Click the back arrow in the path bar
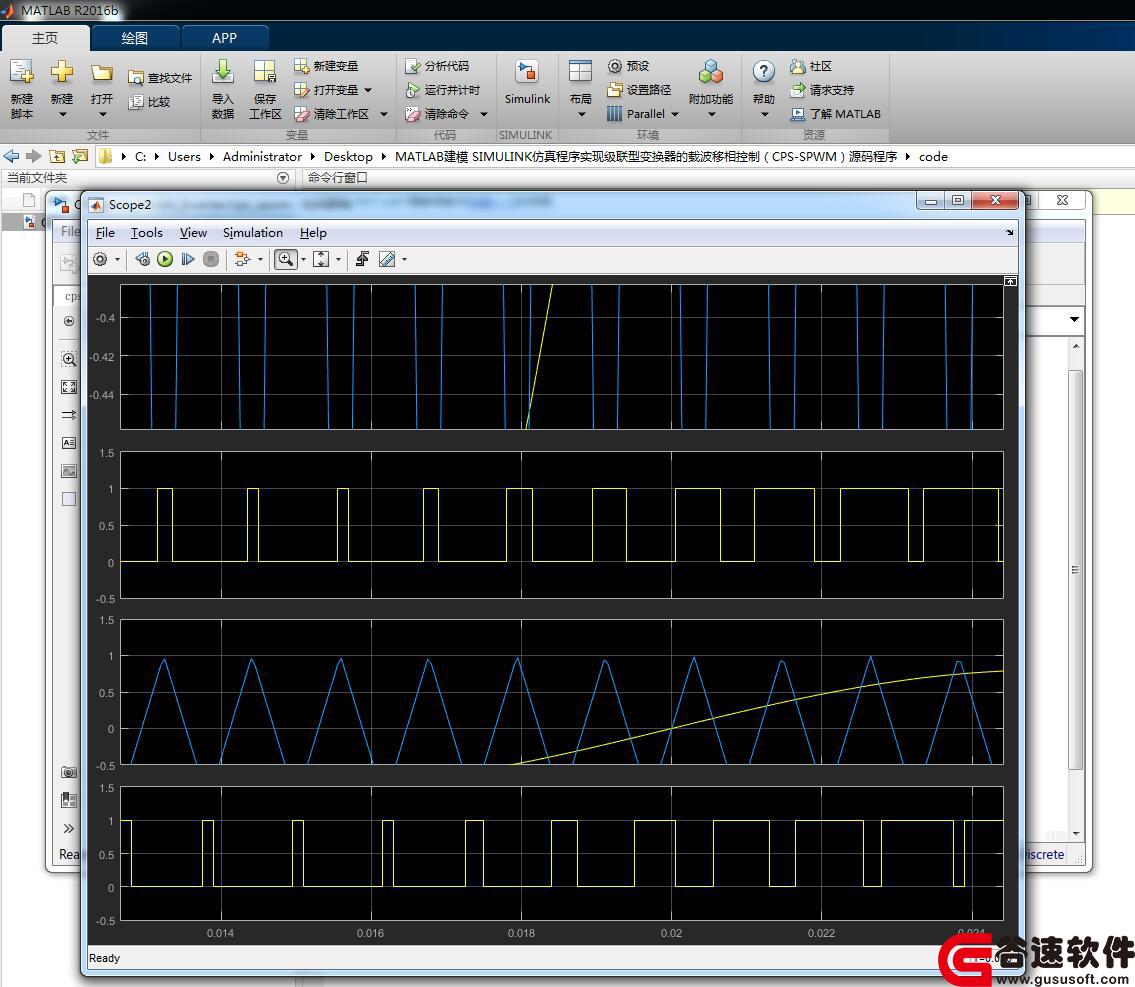This screenshot has height=987, width=1135. pyautogui.click(x=12, y=156)
